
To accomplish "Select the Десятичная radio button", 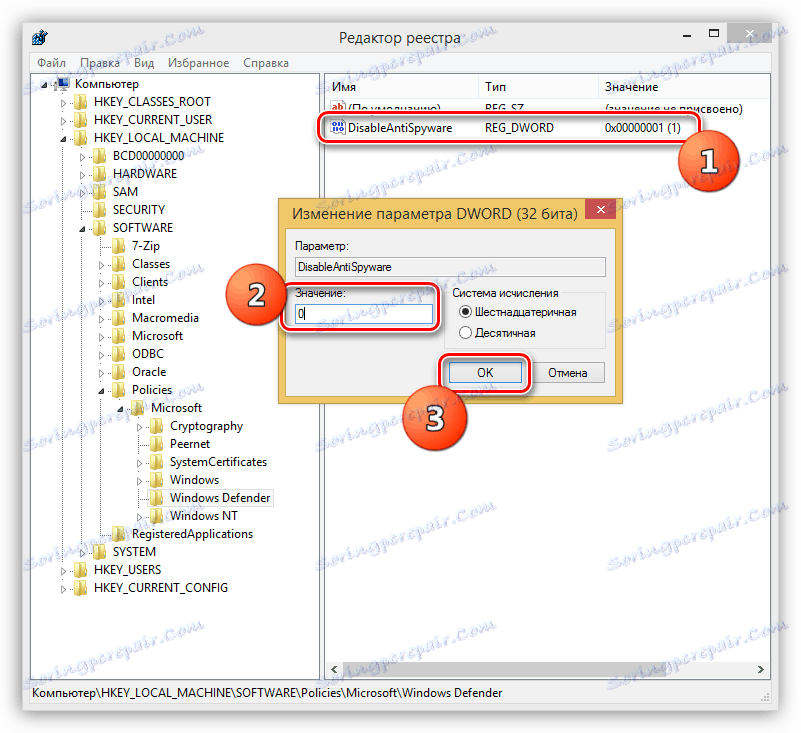I will coord(465,333).
